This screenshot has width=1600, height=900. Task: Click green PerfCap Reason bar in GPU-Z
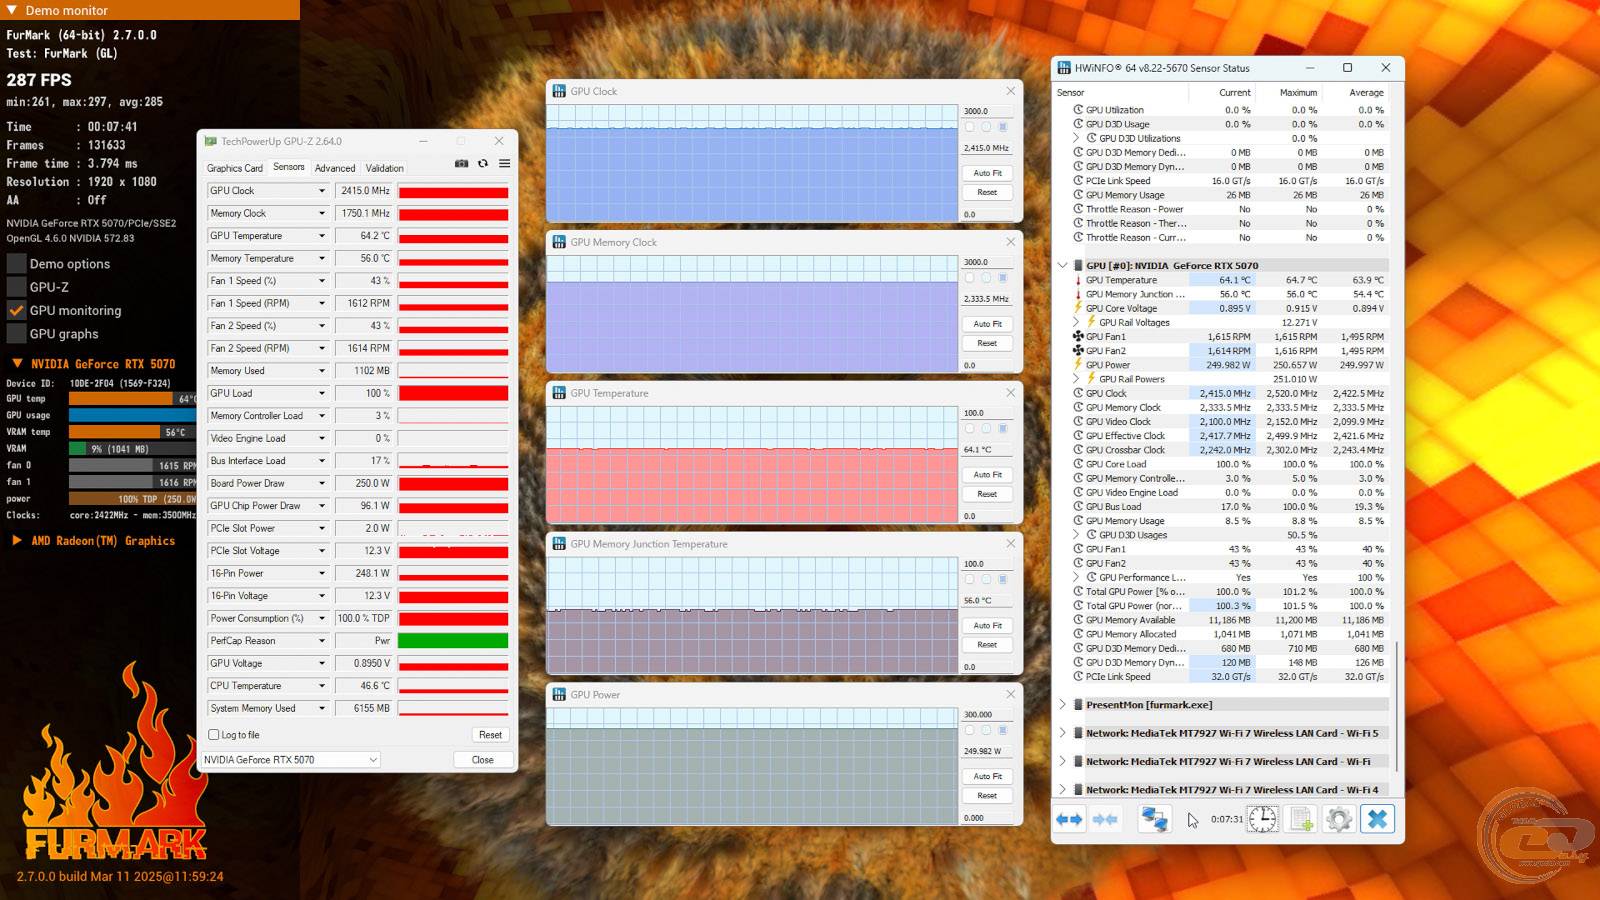click(453, 641)
